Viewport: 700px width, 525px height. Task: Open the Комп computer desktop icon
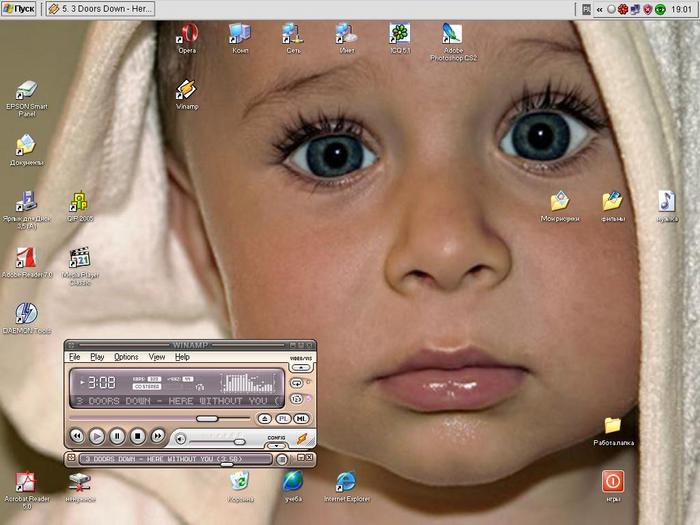(240, 38)
